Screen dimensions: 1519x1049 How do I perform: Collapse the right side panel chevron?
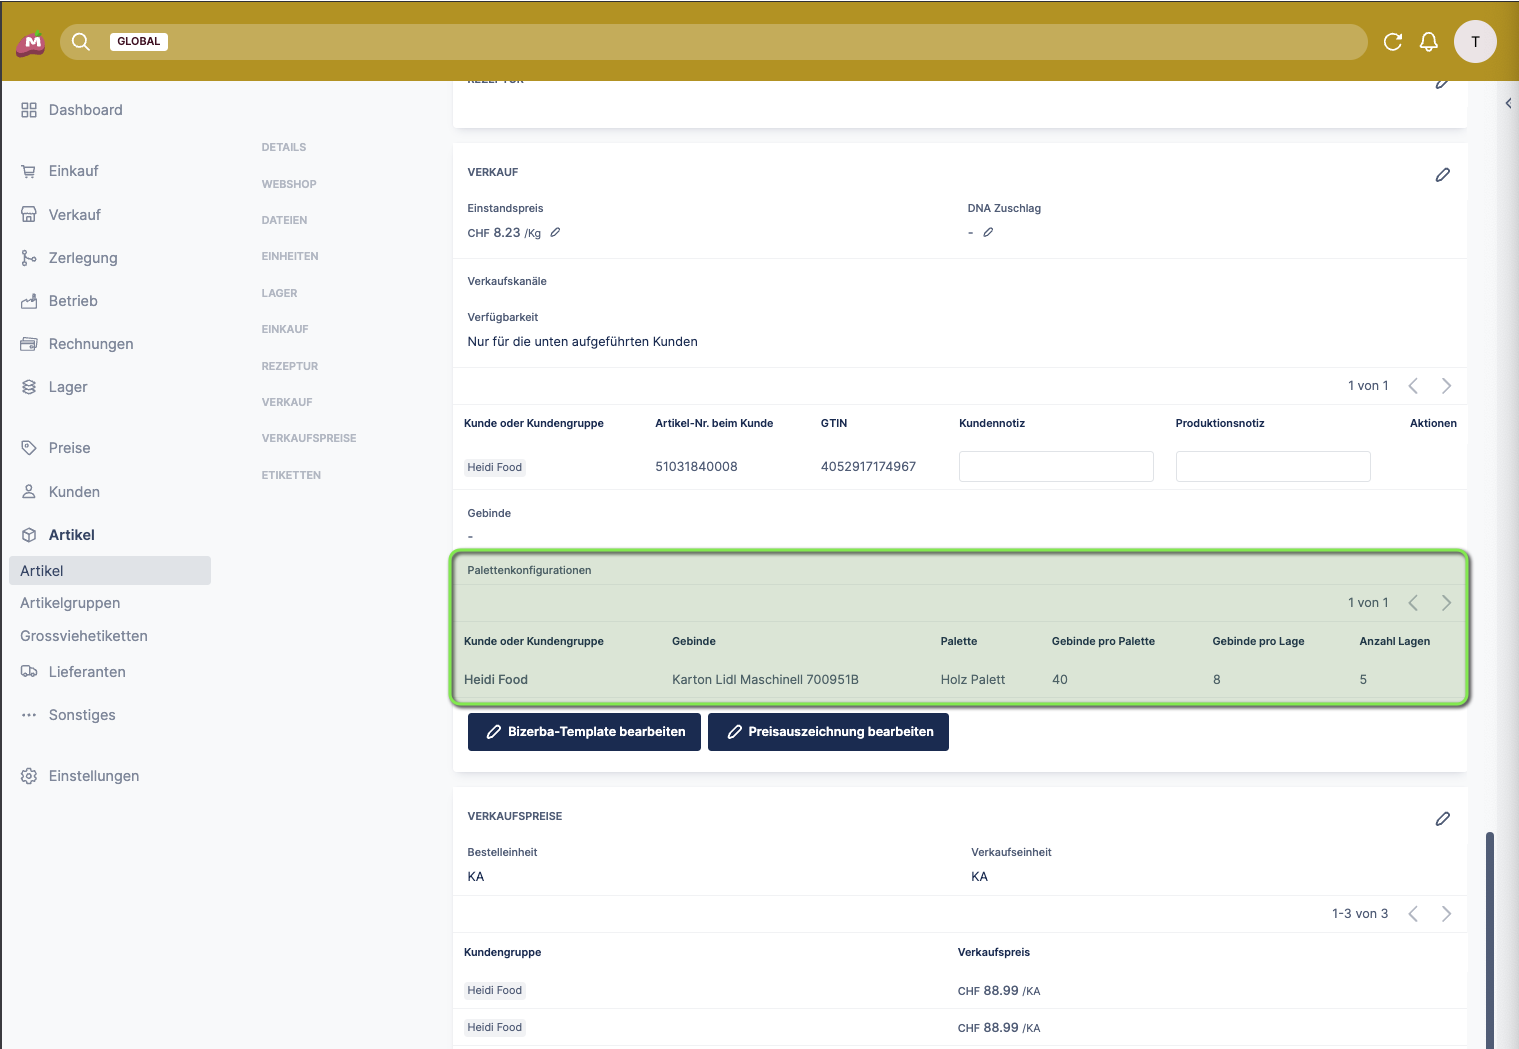pyautogui.click(x=1508, y=103)
